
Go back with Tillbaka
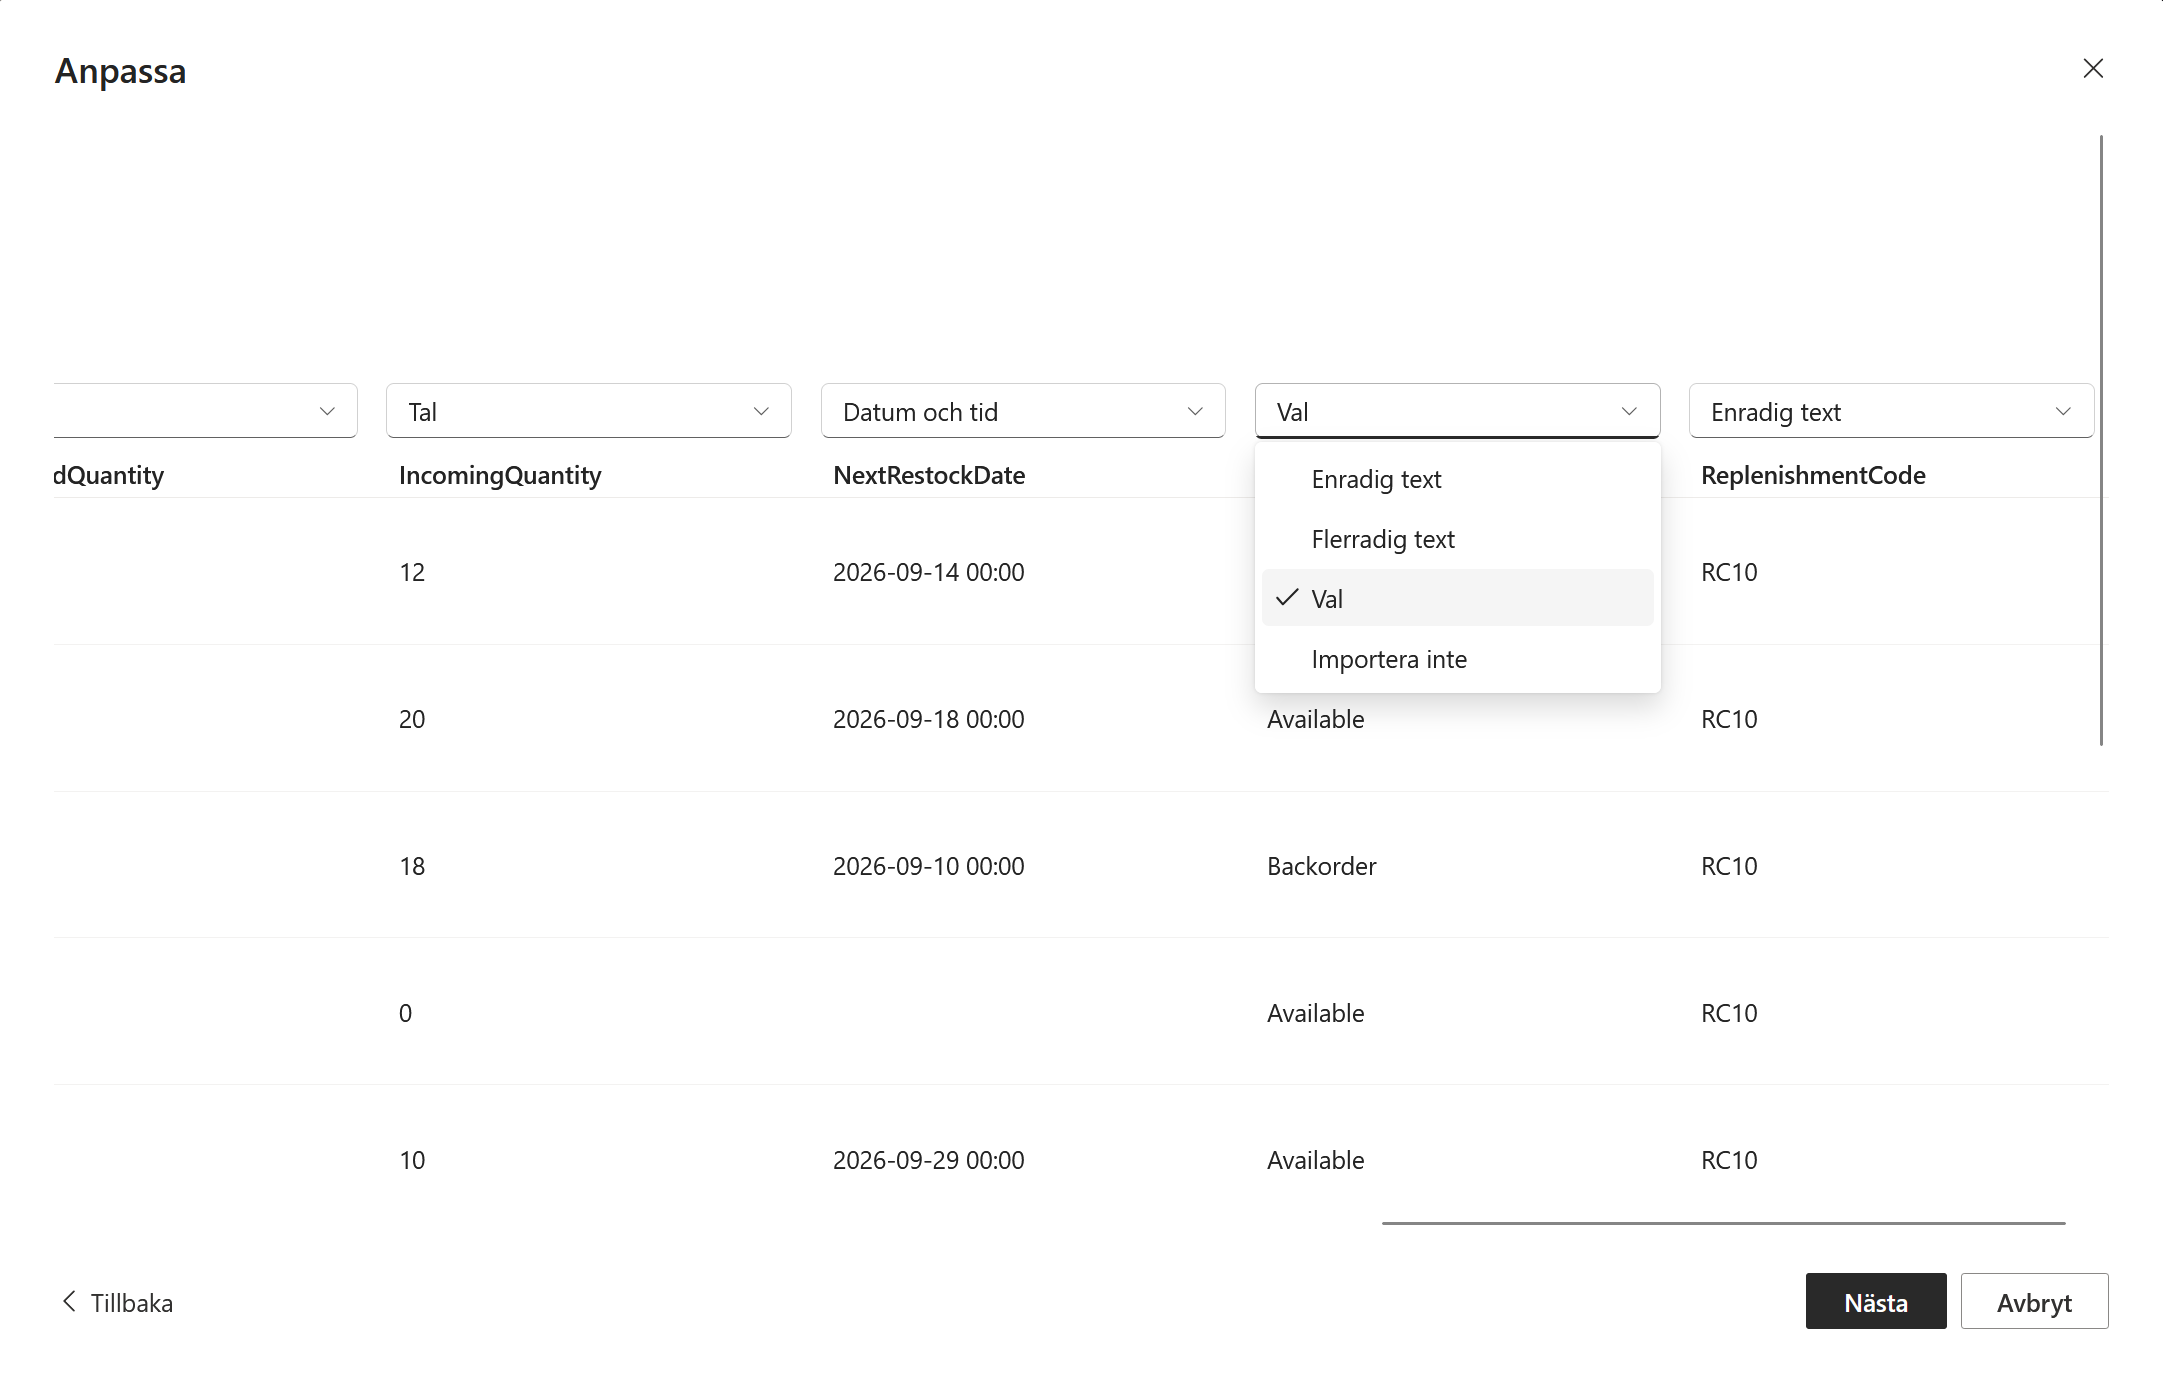117,1302
